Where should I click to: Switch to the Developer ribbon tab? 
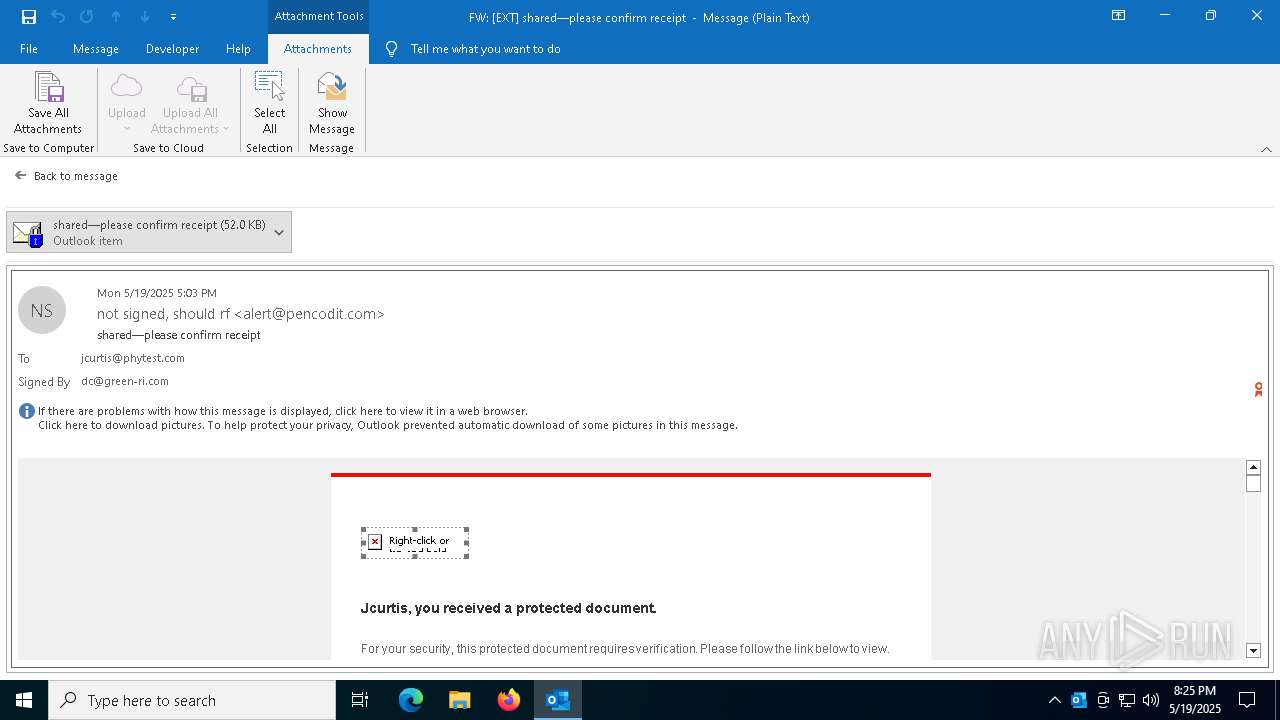click(x=172, y=49)
